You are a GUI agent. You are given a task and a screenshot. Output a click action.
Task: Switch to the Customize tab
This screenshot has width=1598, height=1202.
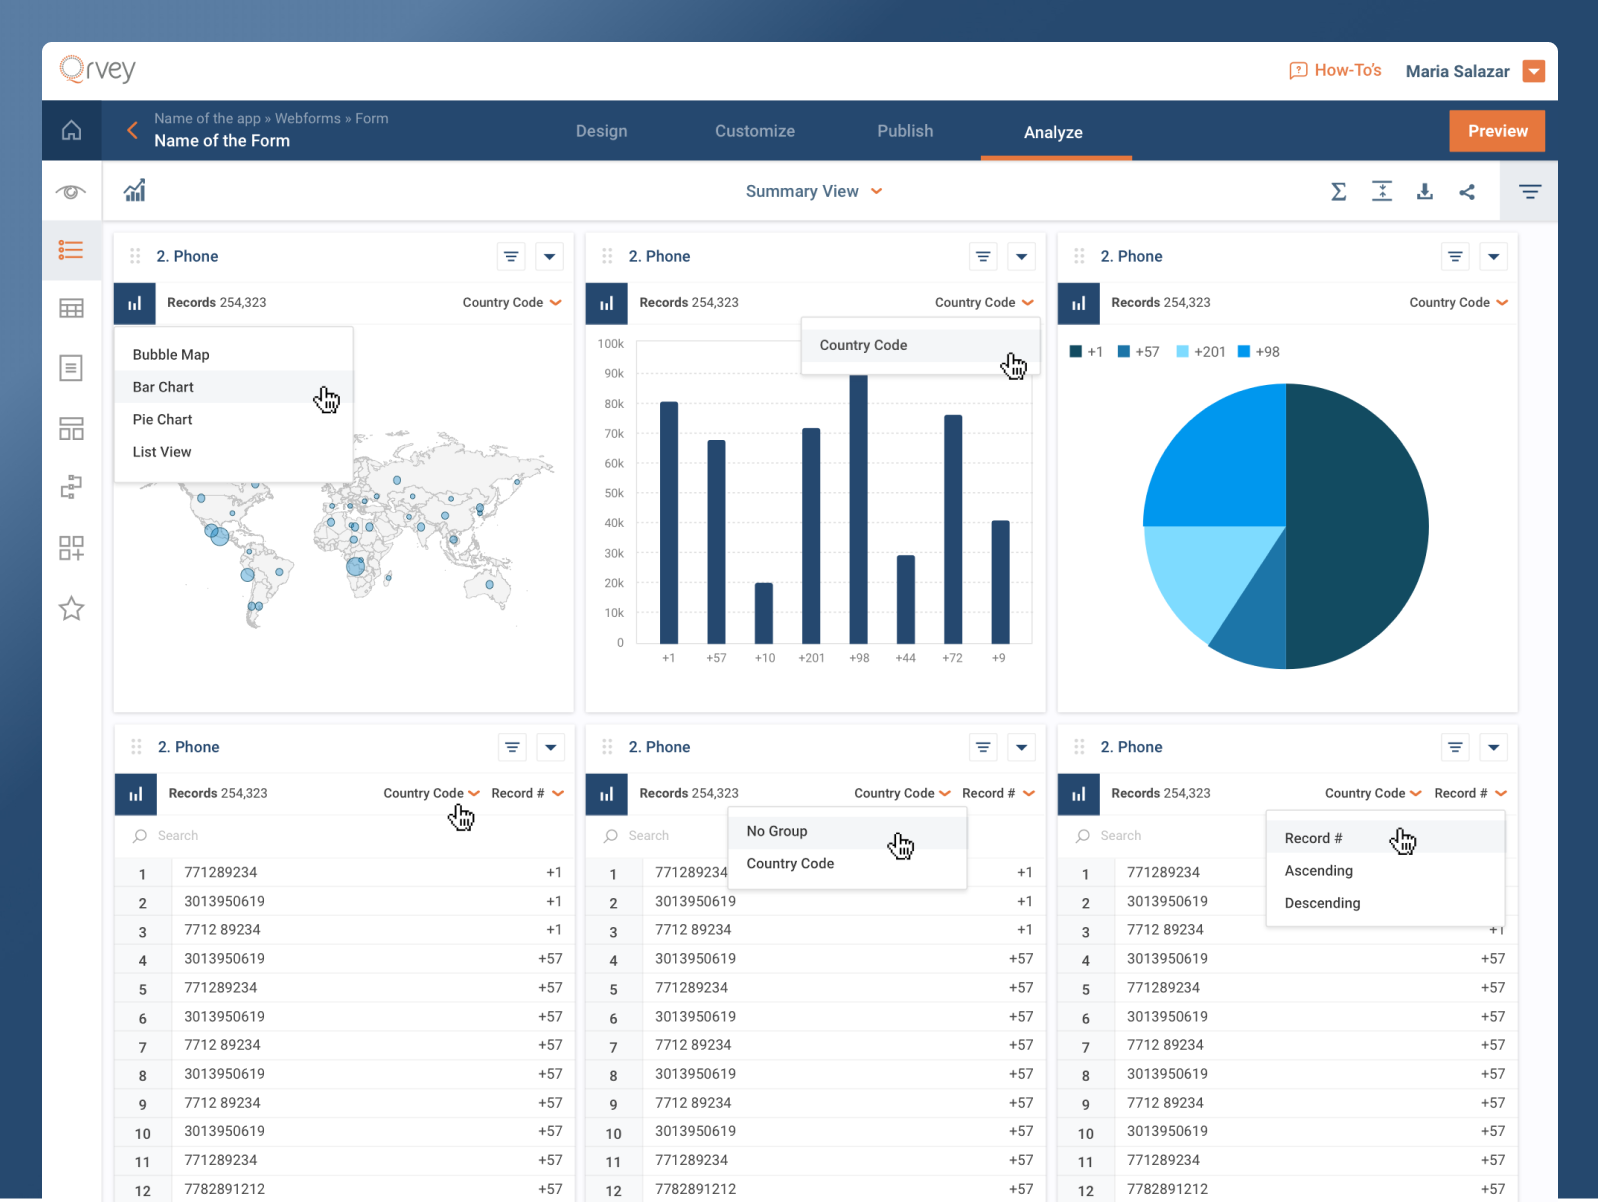coord(755,131)
